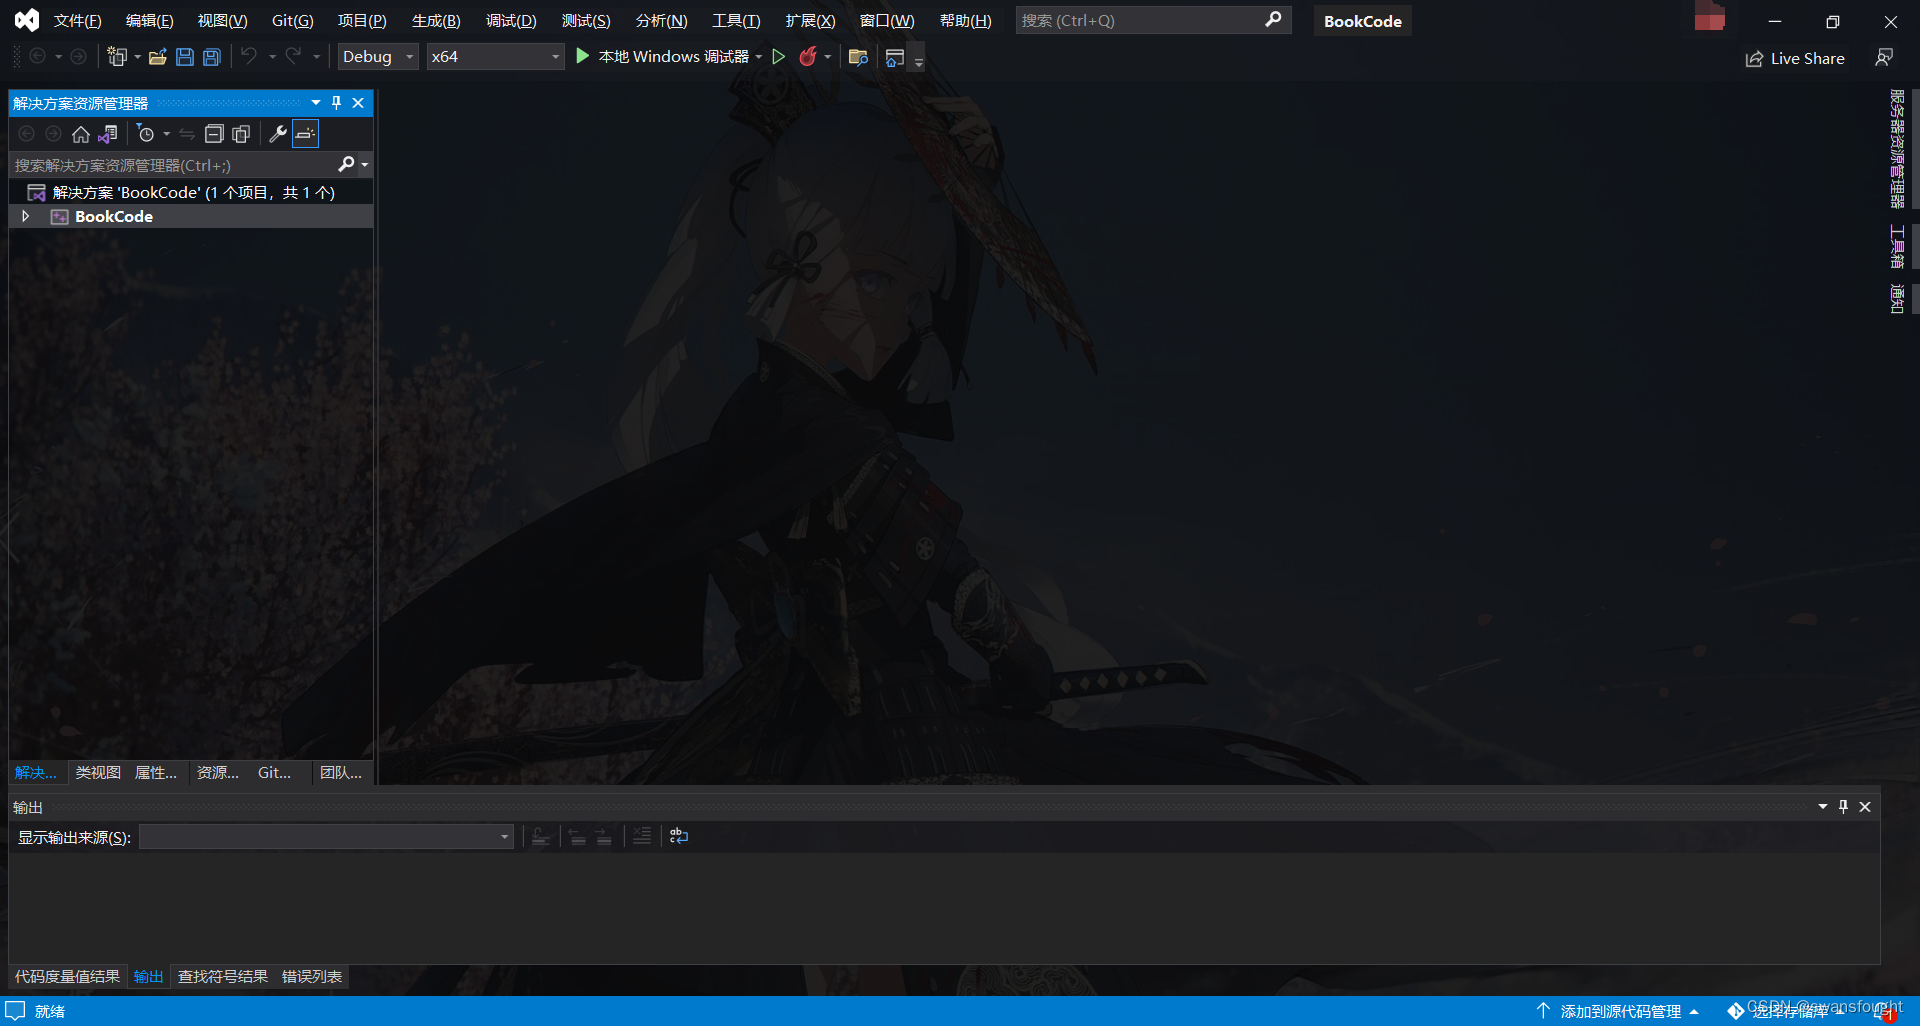Image resolution: width=1920 pixels, height=1026 pixels.
Task: Click the red notification flag in title bar
Action: (1709, 17)
